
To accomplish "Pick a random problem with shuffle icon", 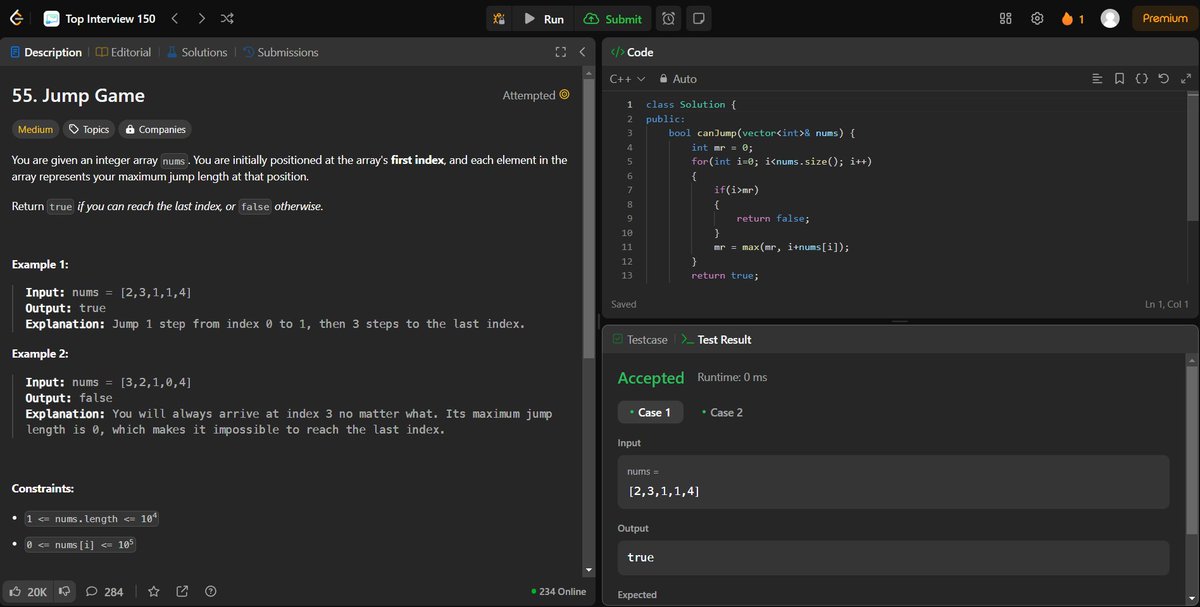I will [227, 19].
